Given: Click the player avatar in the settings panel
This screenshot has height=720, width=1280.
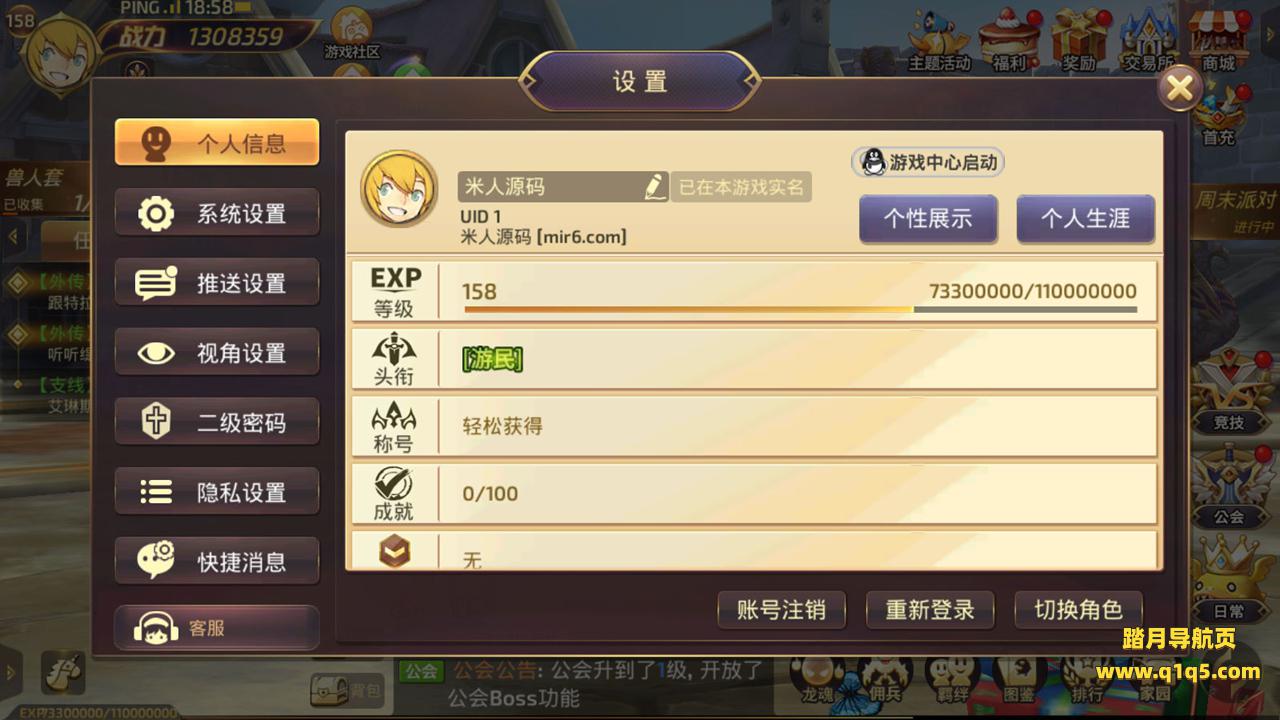Looking at the screenshot, I should (x=399, y=189).
